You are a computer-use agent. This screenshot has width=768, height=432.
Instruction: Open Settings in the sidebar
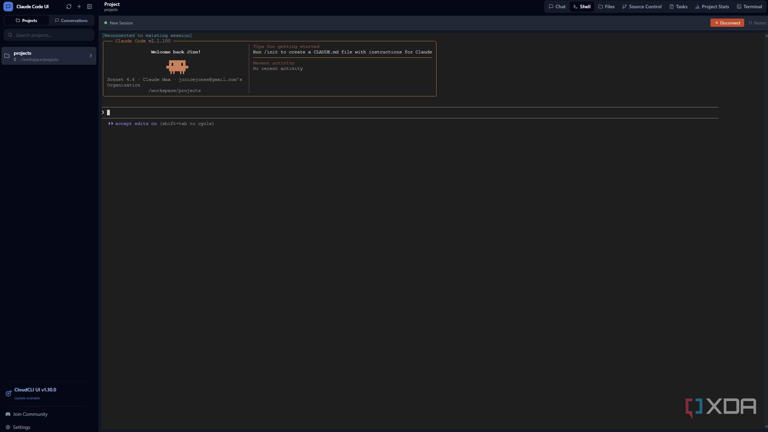(21, 427)
